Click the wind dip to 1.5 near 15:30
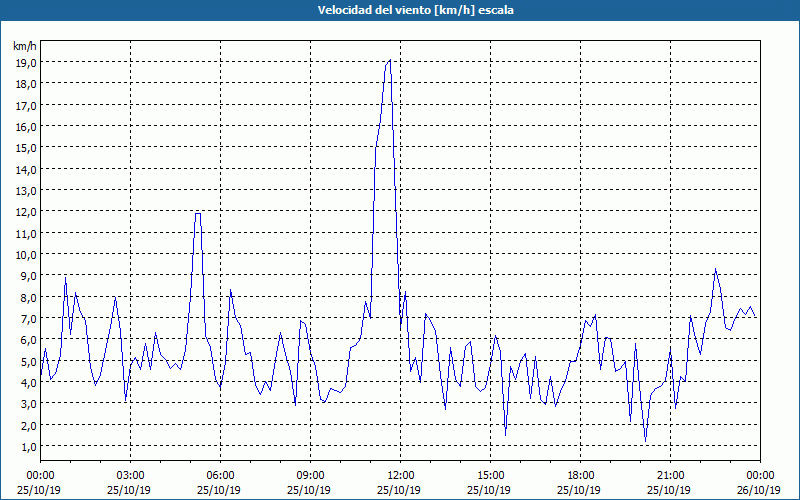Screen dimensions: 800x500 click(x=505, y=435)
